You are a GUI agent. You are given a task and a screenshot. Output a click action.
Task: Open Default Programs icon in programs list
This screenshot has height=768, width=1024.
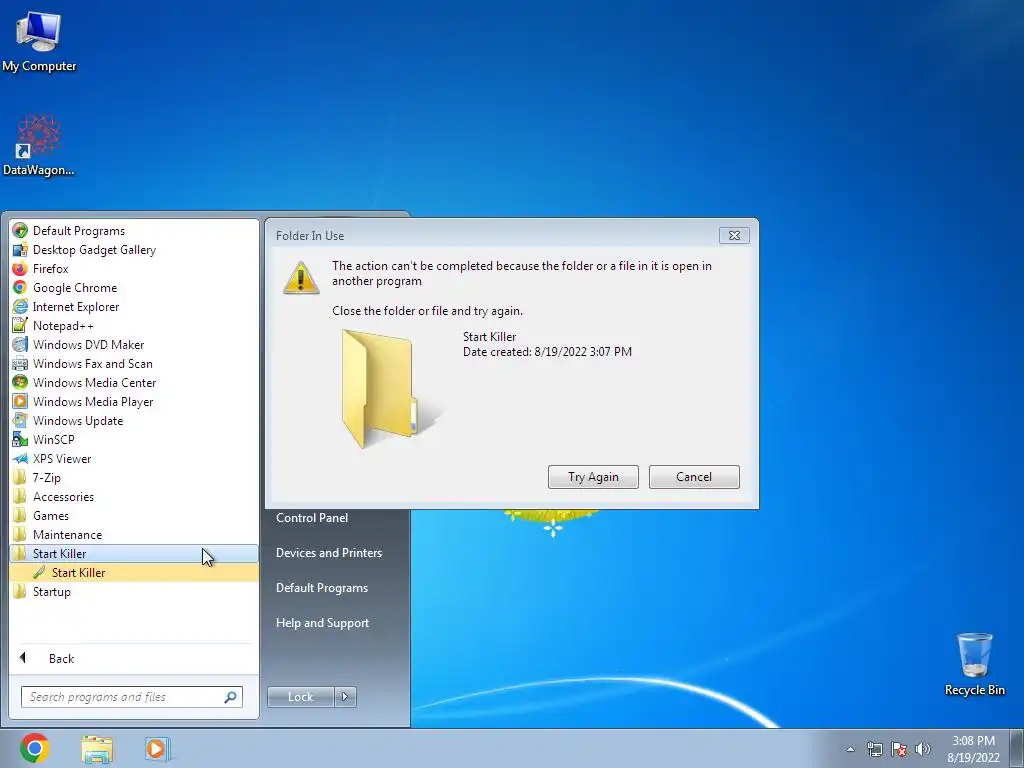click(x=20, y=231)
